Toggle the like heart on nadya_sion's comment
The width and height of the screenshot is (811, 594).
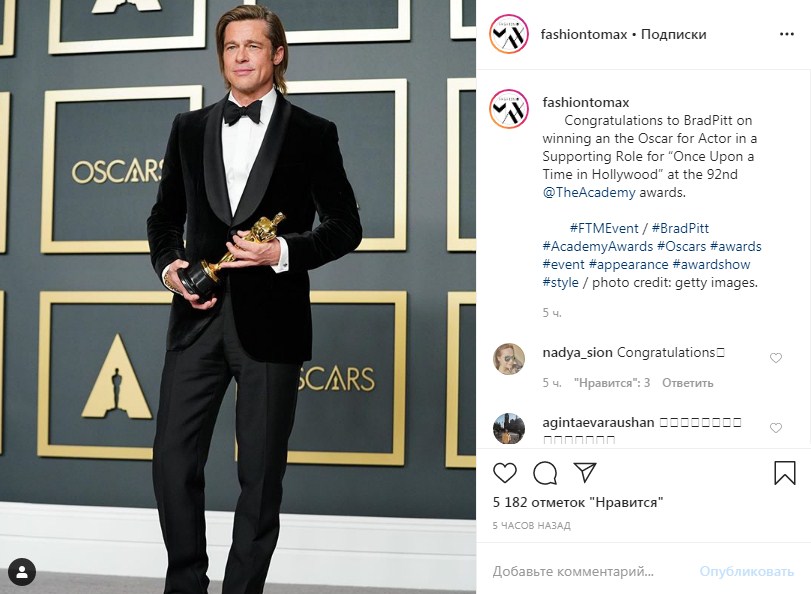click(x=777, y=356)
